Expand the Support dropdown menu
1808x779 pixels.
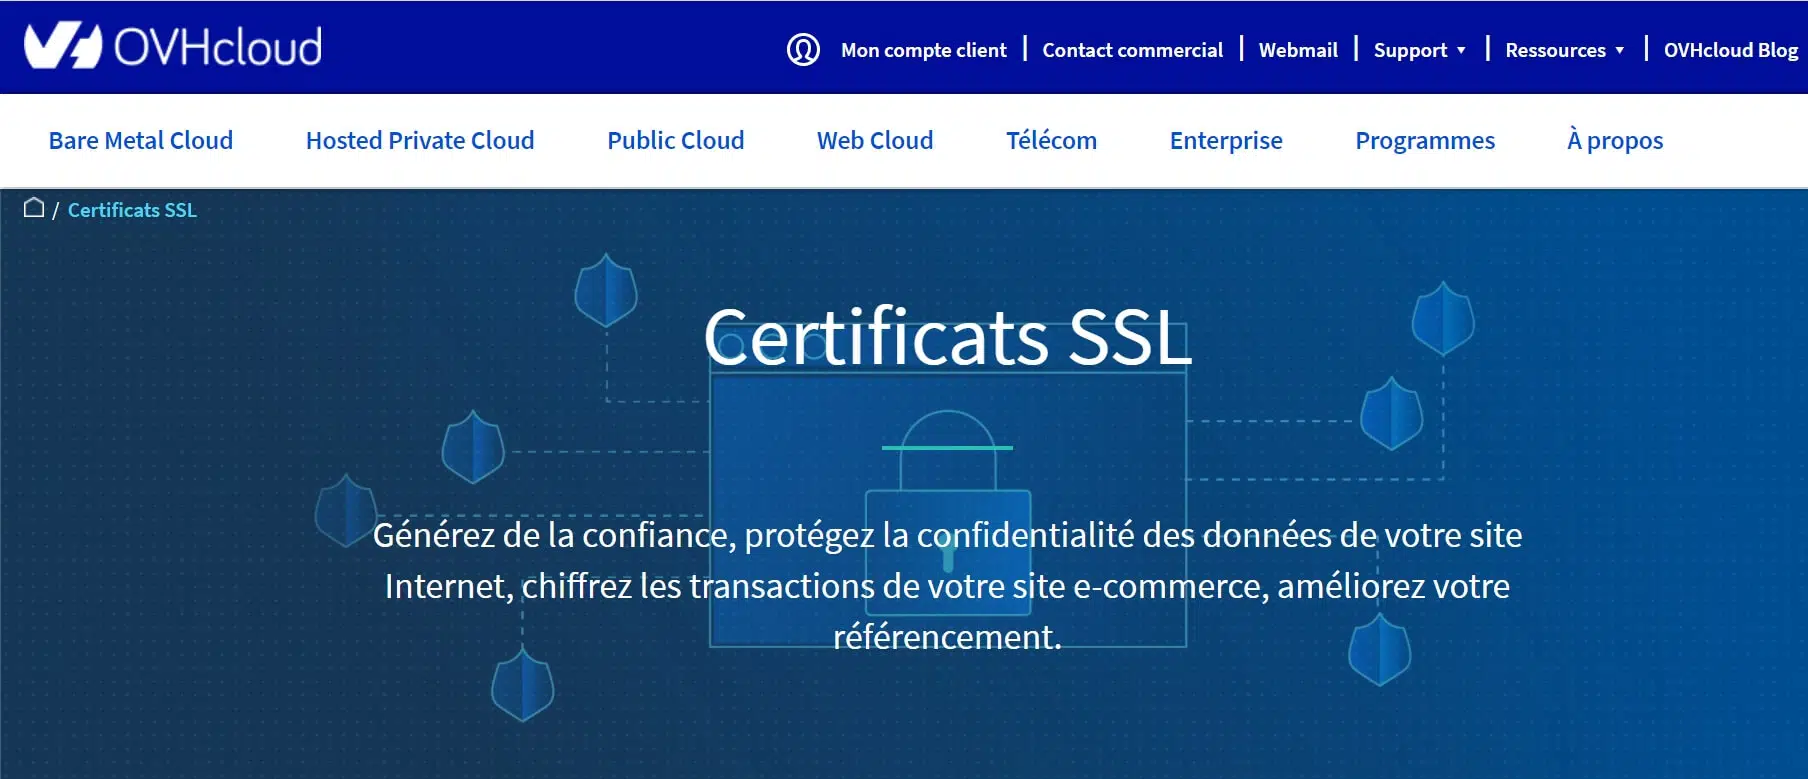1419,50
